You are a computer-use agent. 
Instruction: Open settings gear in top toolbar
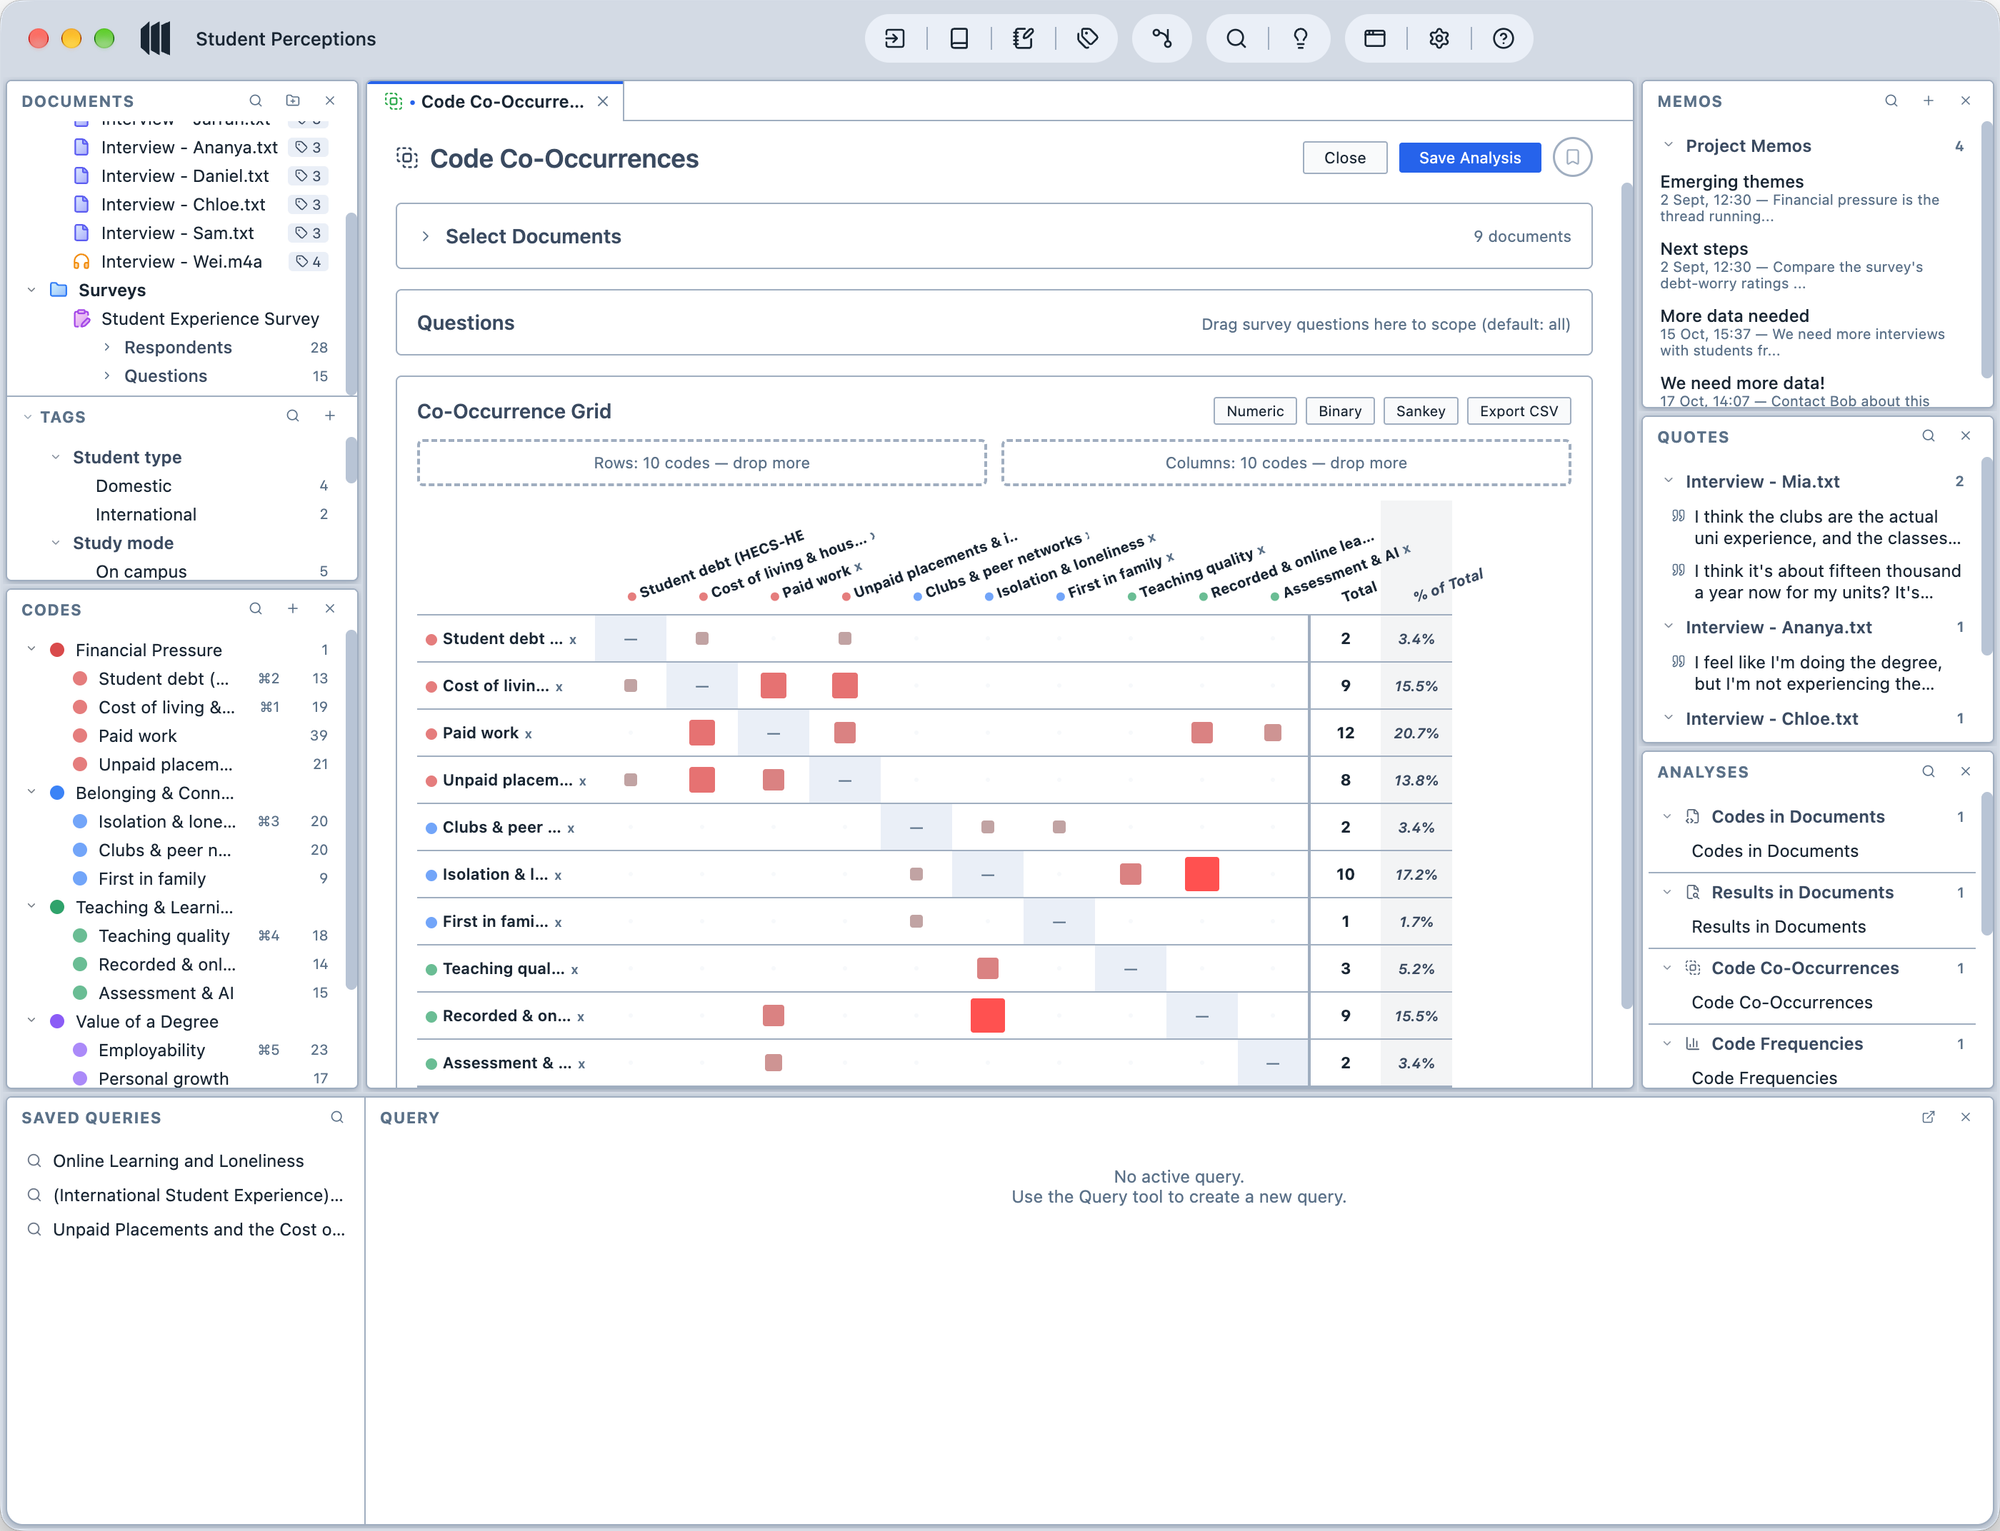click(x=1439, y=39)
